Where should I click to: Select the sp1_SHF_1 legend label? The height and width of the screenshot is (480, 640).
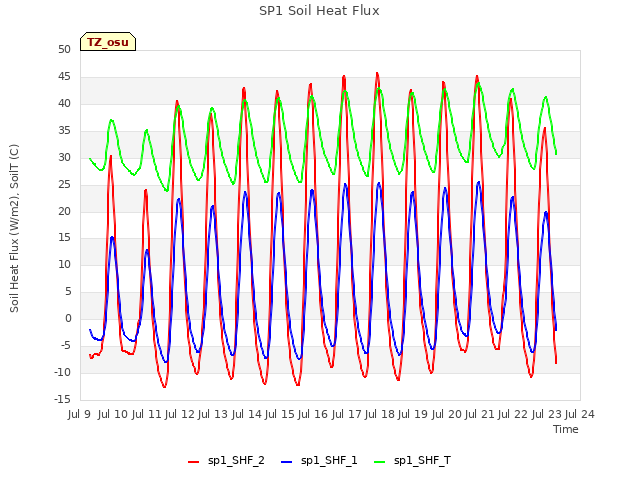(x=329, y=460)
